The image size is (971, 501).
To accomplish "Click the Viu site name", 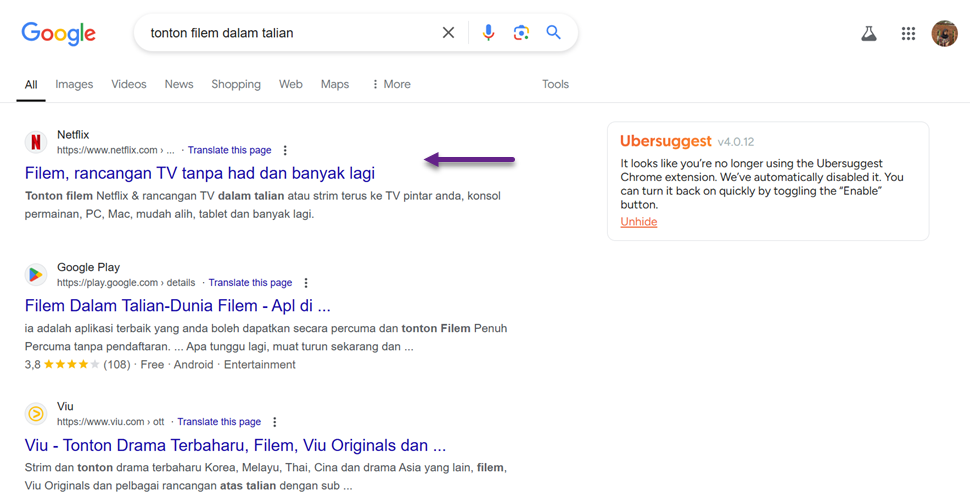I will (x=65, y=406).
